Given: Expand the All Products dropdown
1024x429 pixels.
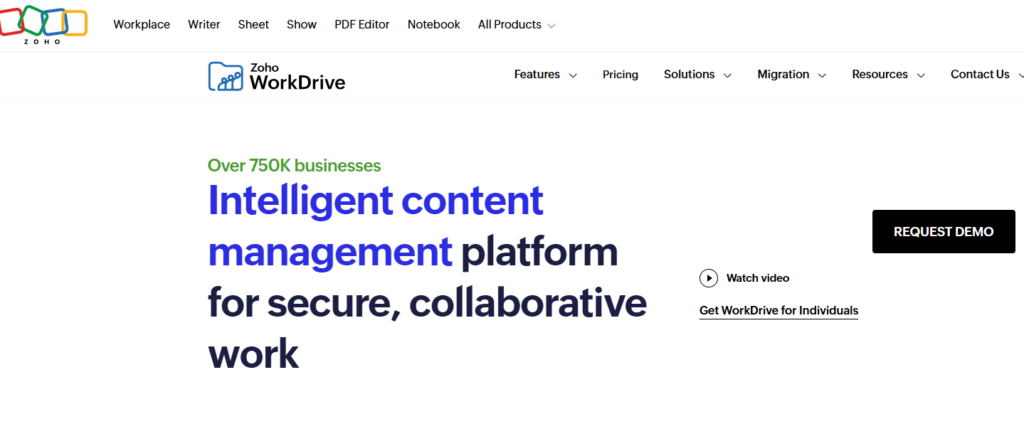Looking at the screenshot, I should coord(517,25).
